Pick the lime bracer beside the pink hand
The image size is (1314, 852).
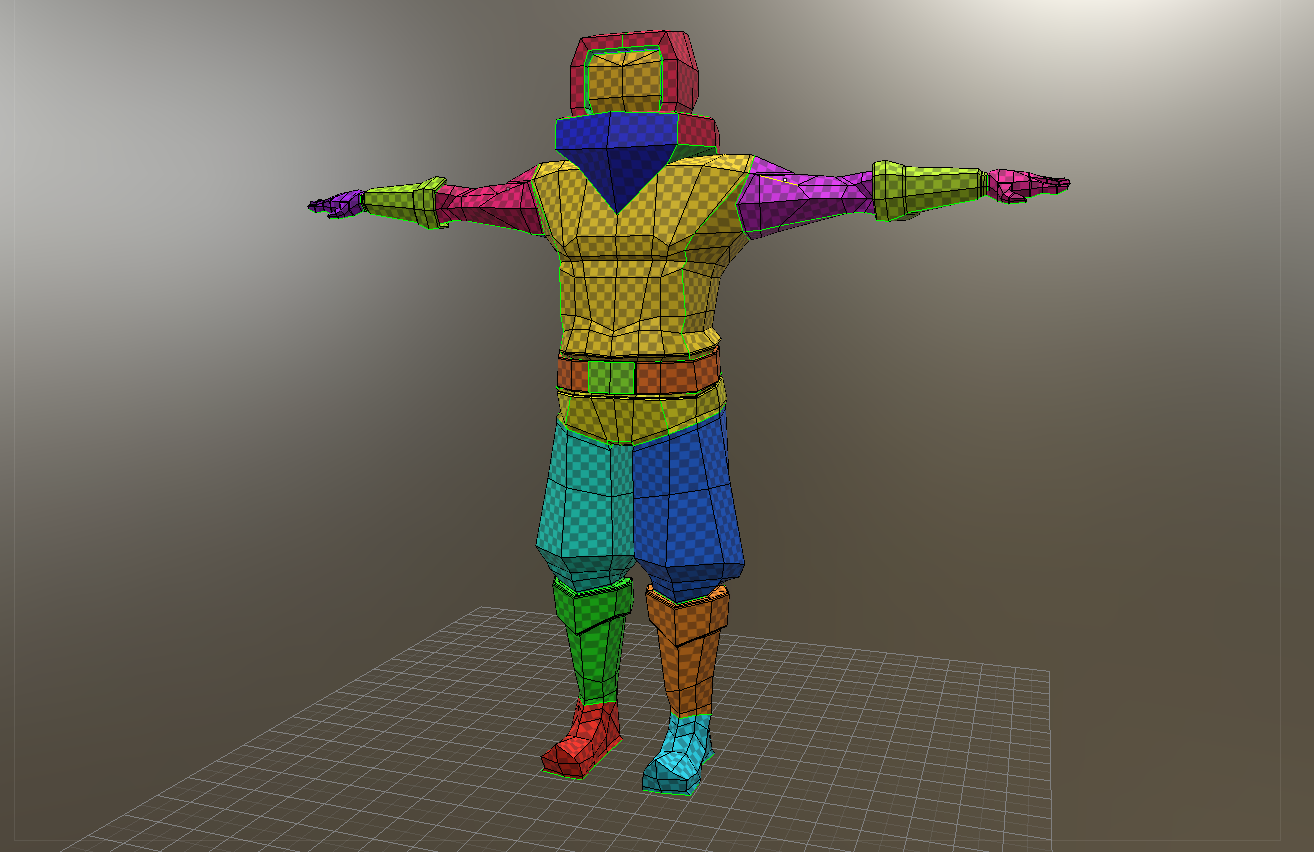click(928, 189)
